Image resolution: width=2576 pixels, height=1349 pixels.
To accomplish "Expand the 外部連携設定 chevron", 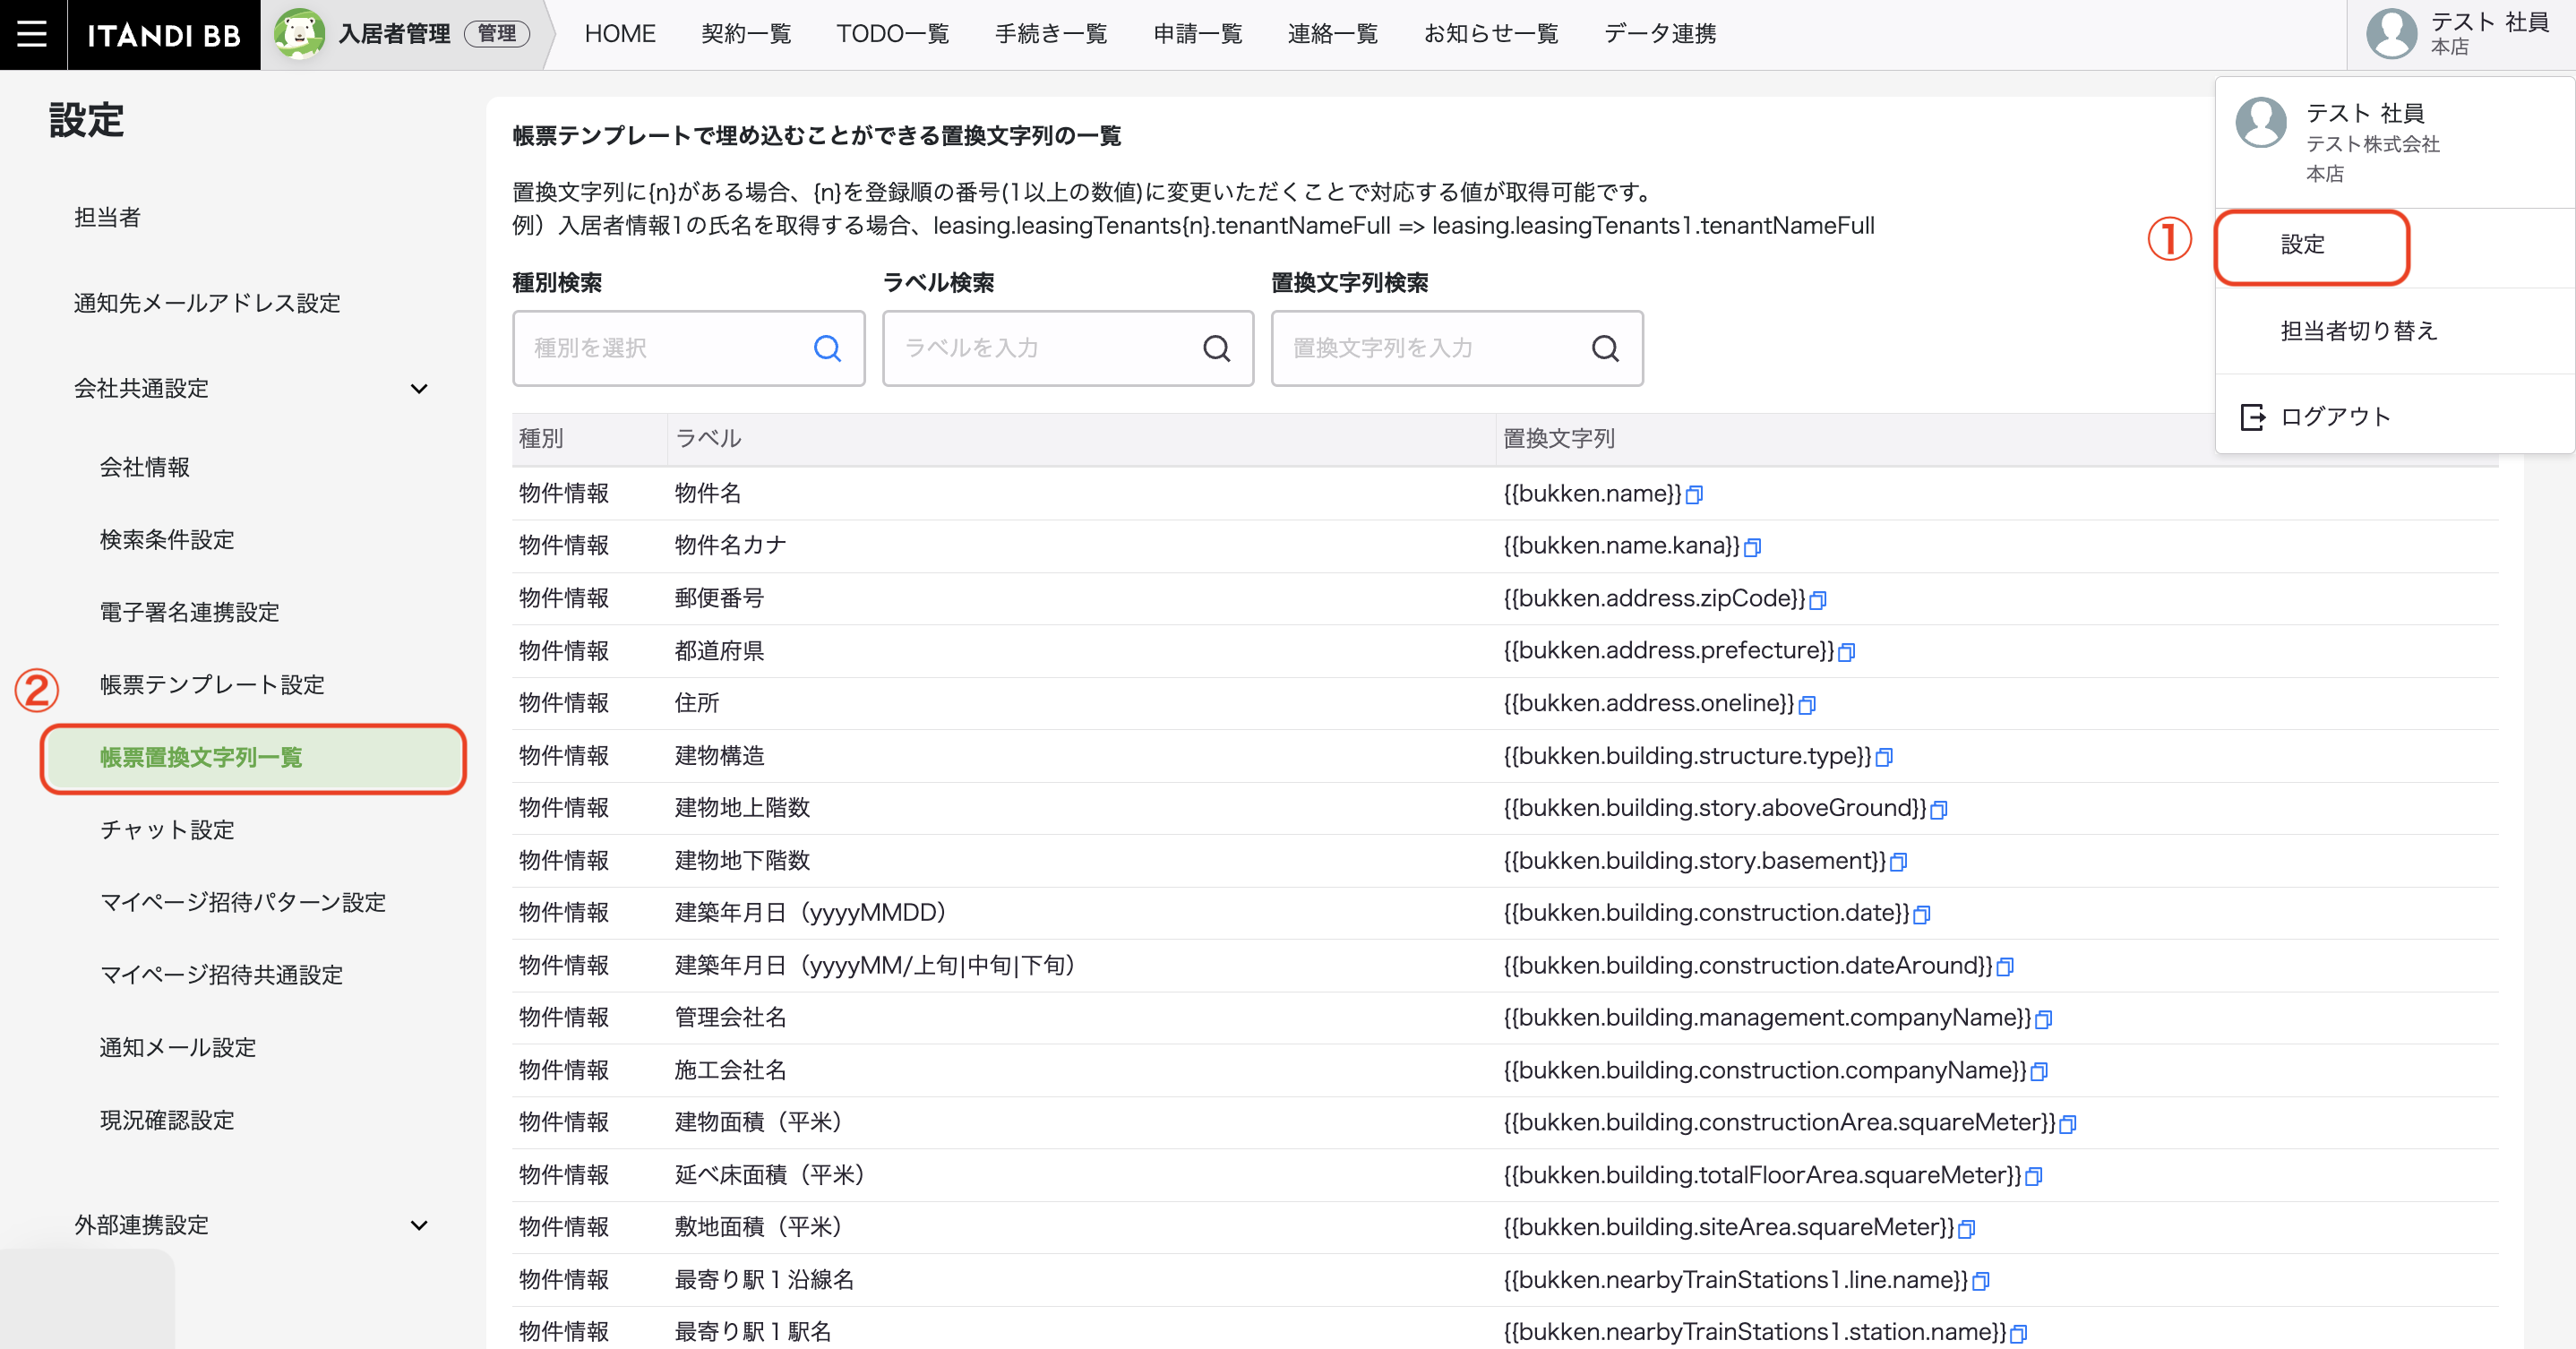I will [419, 1225].
